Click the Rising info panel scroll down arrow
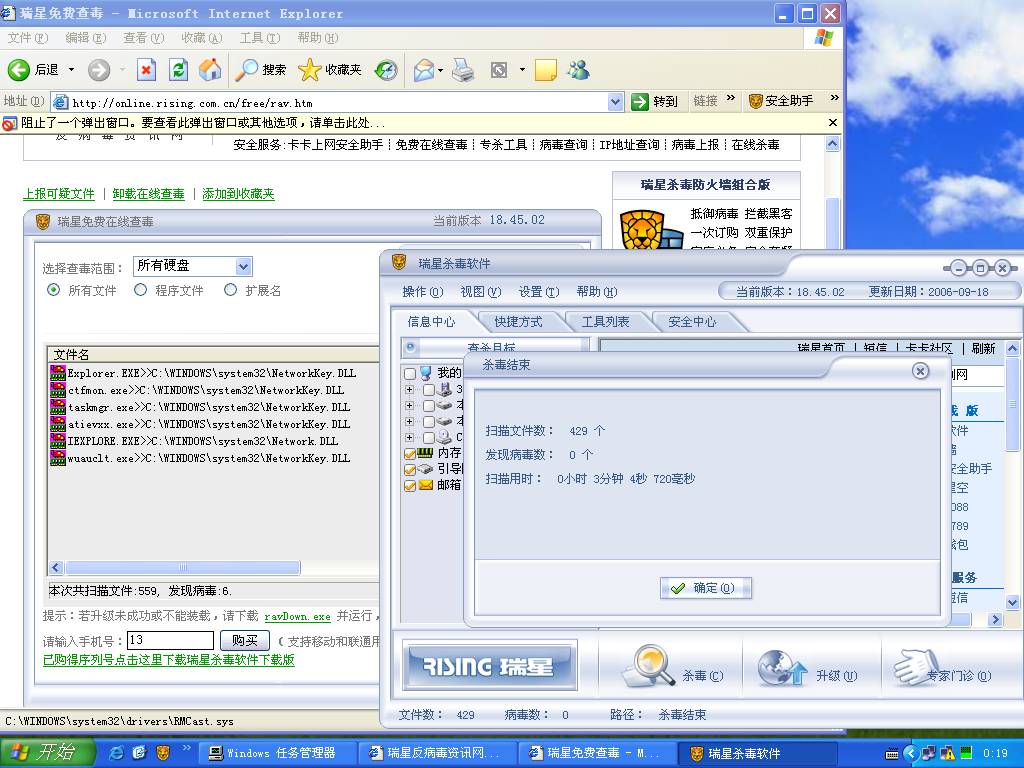This screenshot has height=768, width=1024. point(1012,602)
